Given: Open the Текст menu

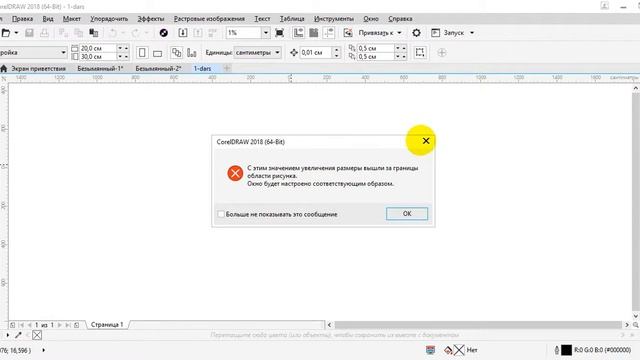Looking at the screenshot, I should pyautogui.click(x=262, y=19).
